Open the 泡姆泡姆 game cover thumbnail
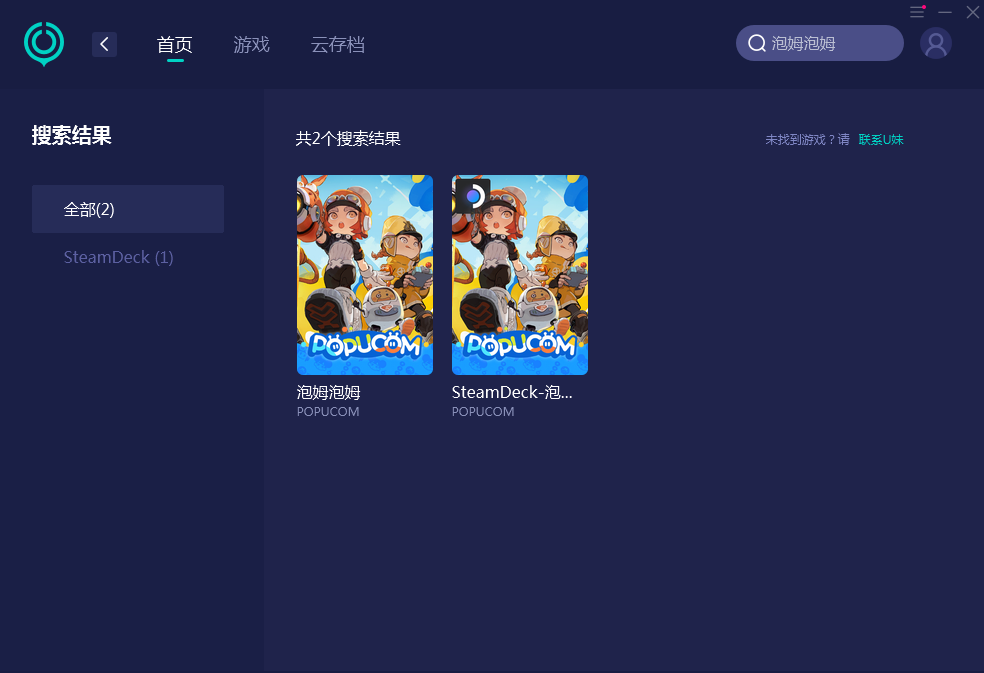Image resolution: width=984 pixels, height=673 pixels. click(365, 275)
